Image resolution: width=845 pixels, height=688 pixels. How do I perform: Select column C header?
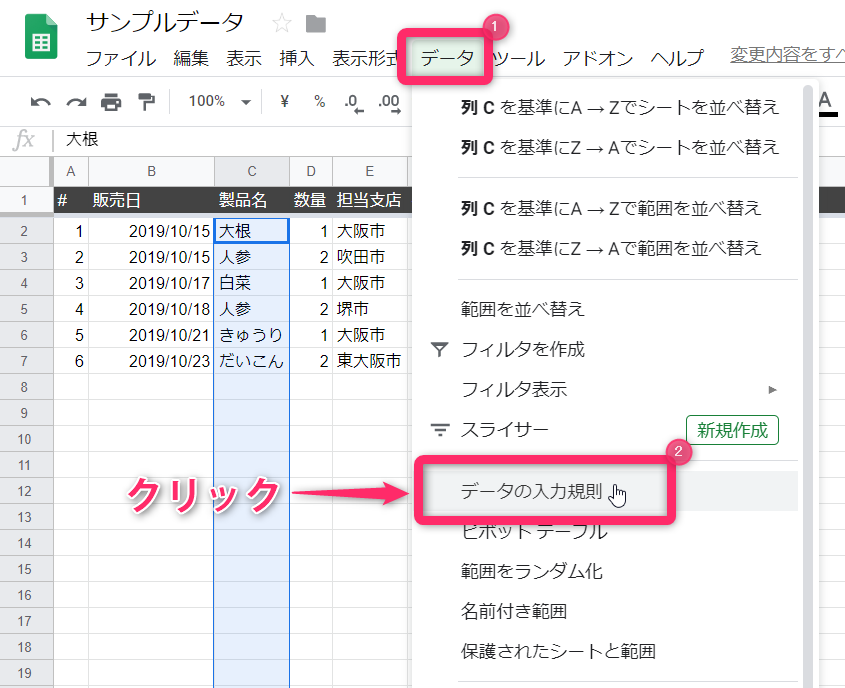pyautogui.click(x=252, y=171)
